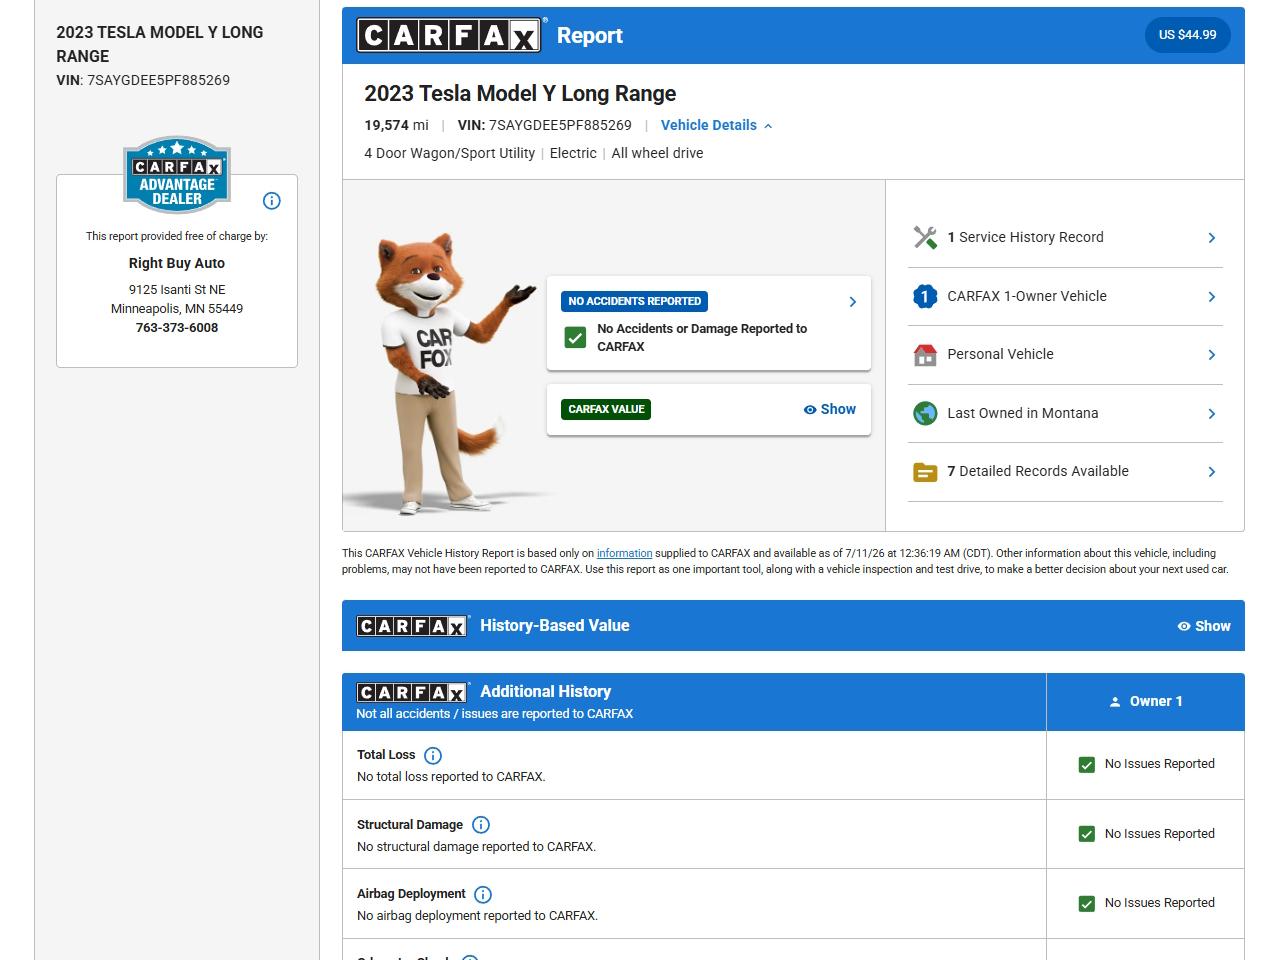Show the CARFAX Value via eye toggle

click(830, 409)
